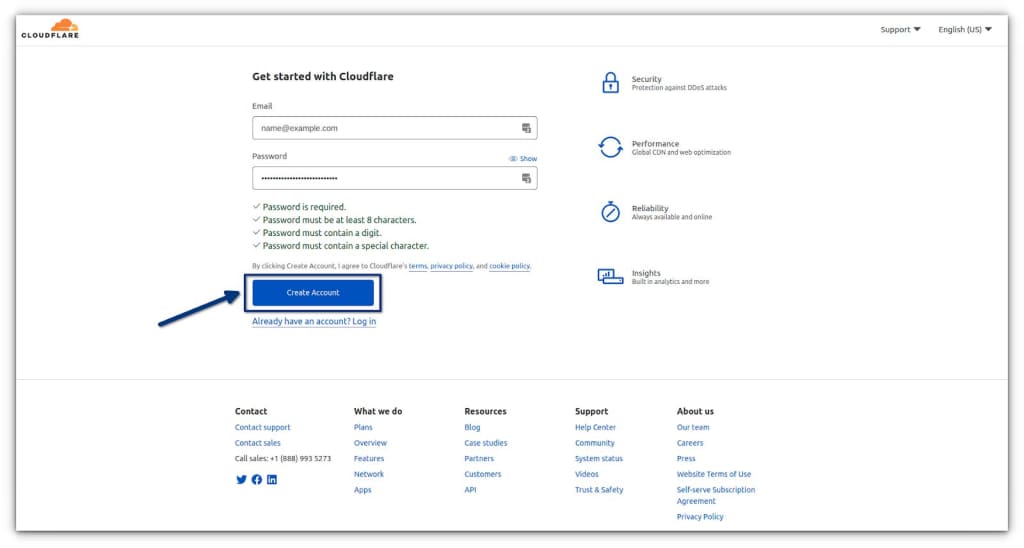Click 'Built in analytics and more' text
This screenshot has width=1024, height=548.
pos(670,282)
